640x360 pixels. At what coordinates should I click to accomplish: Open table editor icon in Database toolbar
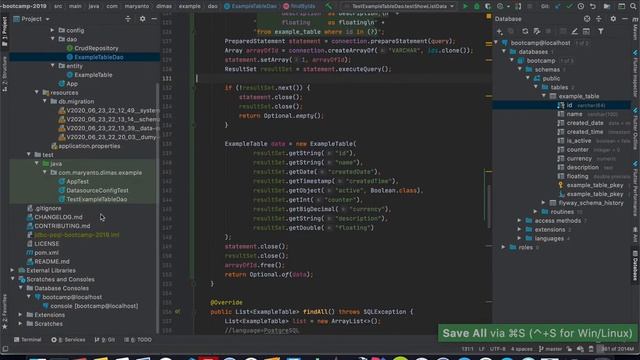click(x=586, y=31)
